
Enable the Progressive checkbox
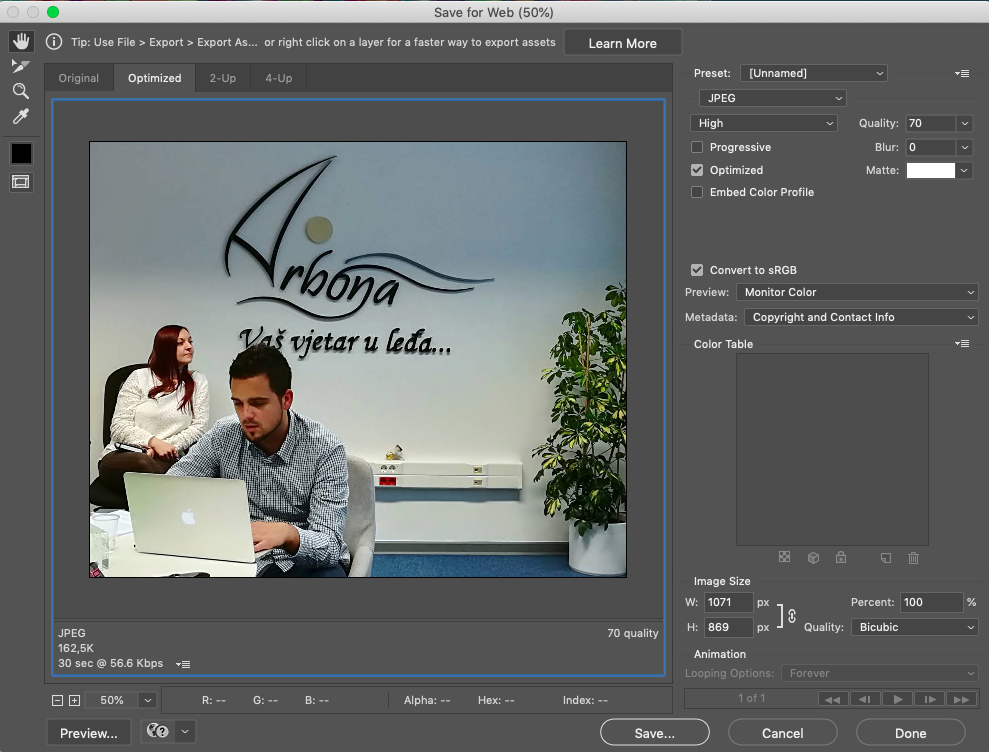(697, 147)
